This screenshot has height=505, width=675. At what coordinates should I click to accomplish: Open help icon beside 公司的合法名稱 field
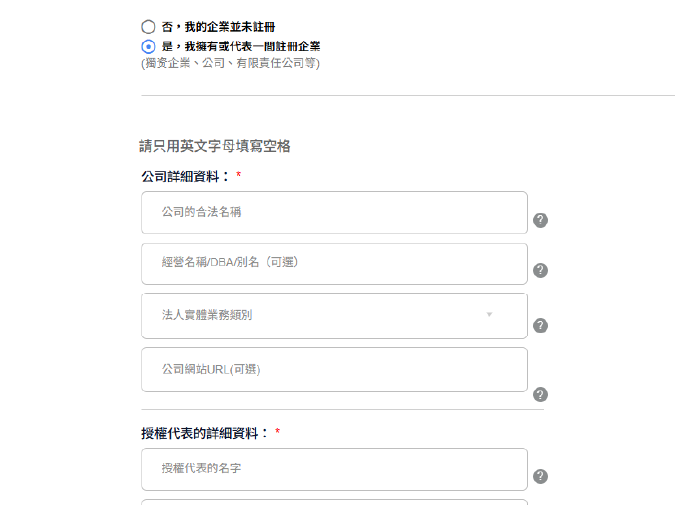tap(540, 220)
